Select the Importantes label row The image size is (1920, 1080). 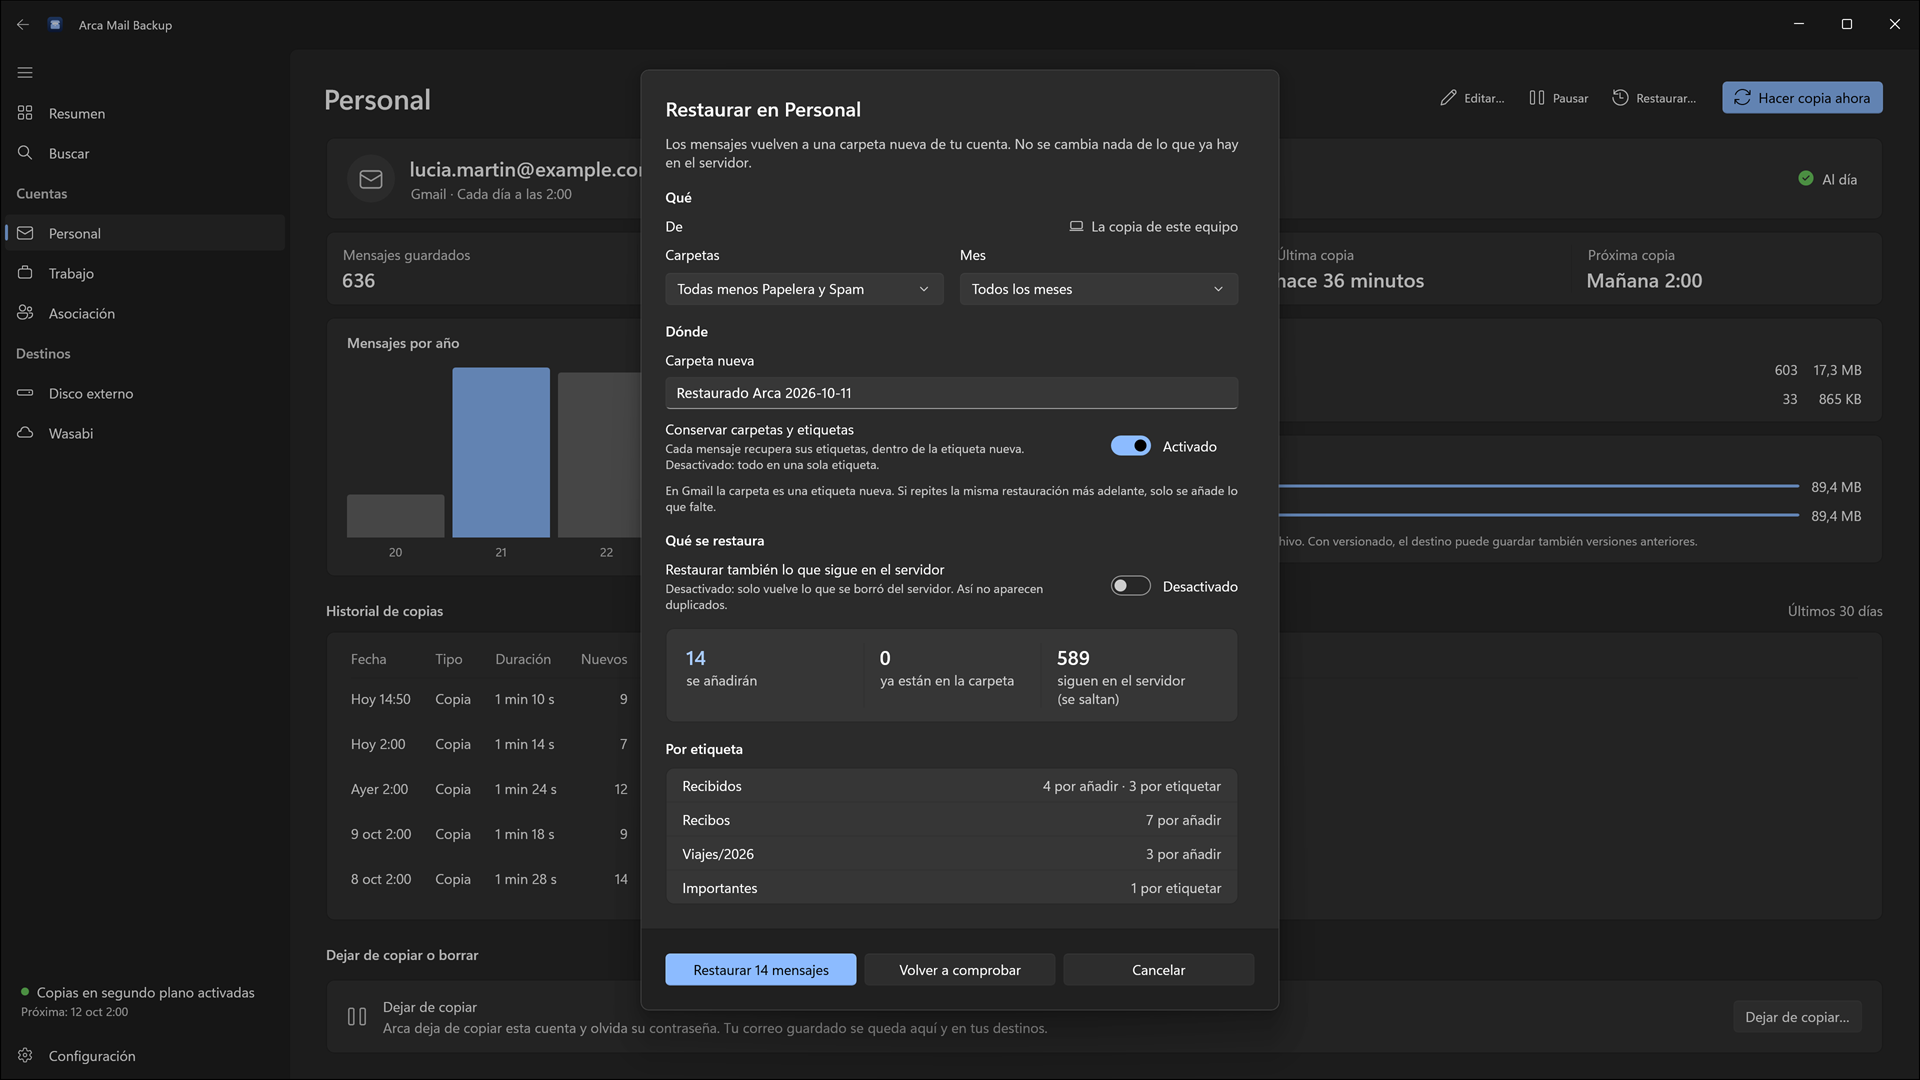click(951, 888)
